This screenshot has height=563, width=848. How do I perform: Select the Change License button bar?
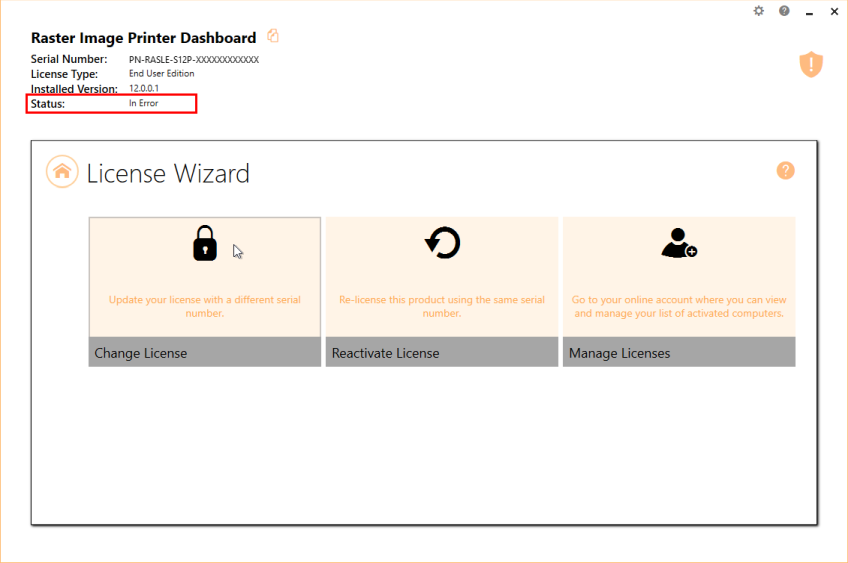205,353
